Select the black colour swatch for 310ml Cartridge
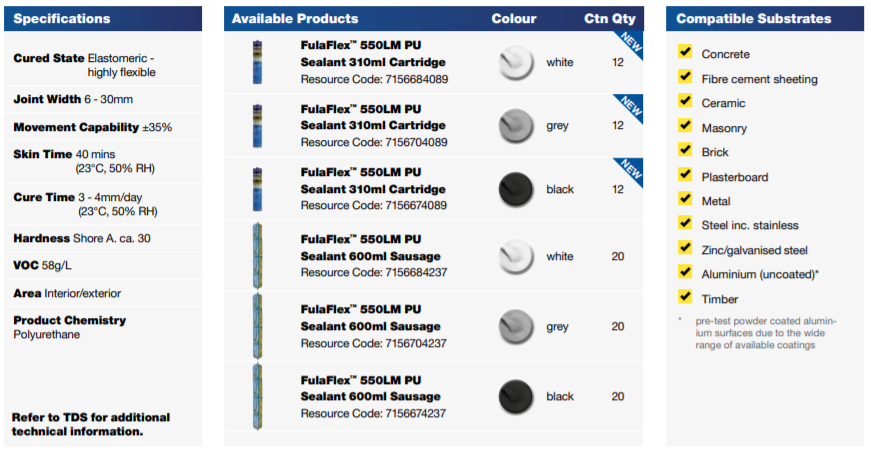Screen dimensions: 871x454 [x=516, y=189]
